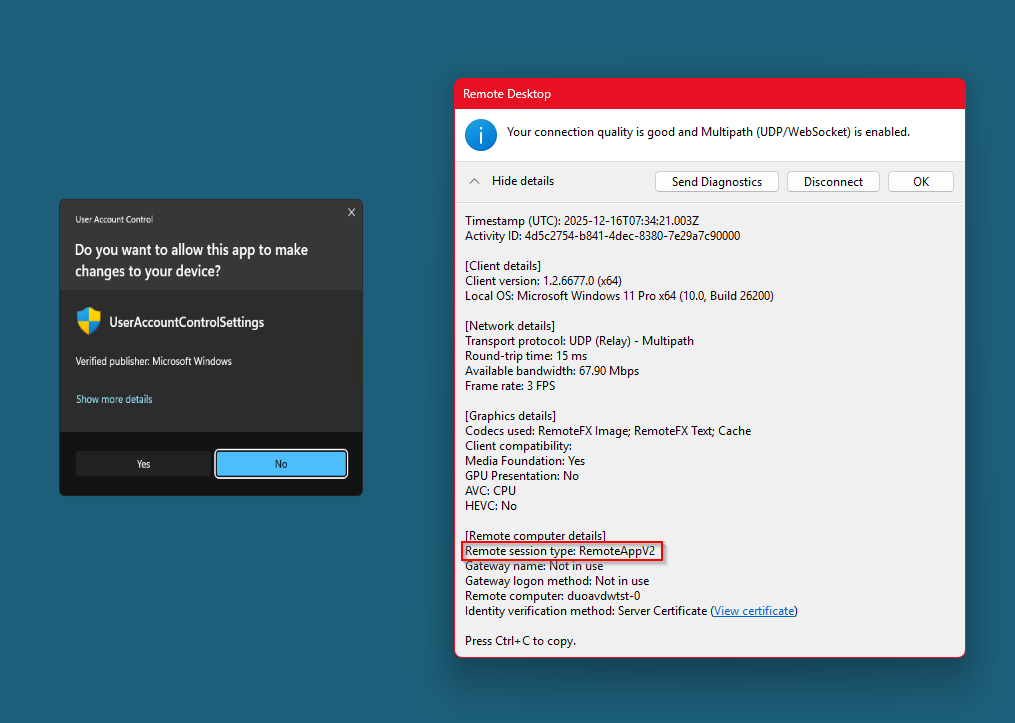Screen dimensions: 1015x723
Task: Select the highlighted Remote session type line
Action: pos(563,551)
